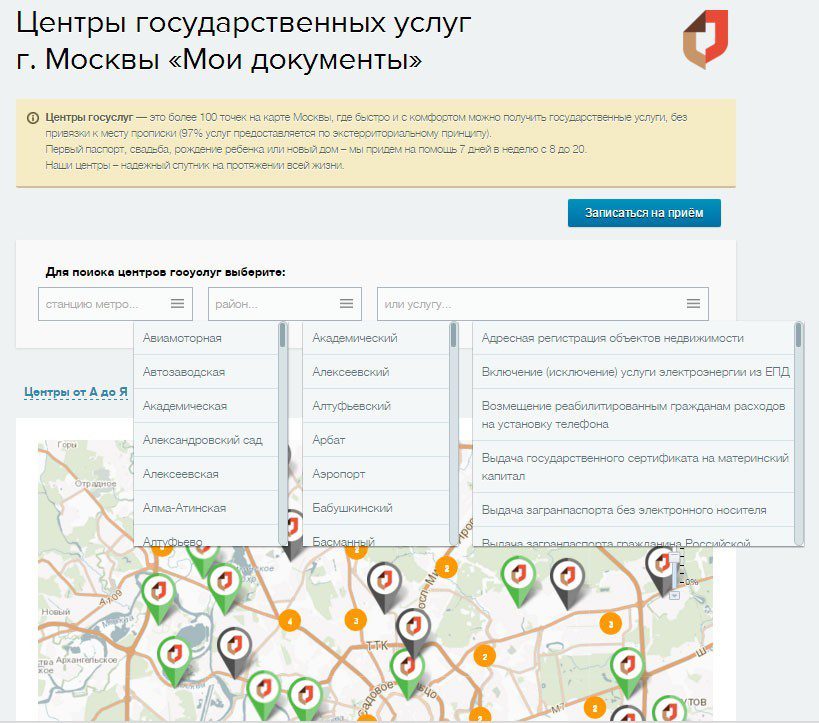The image size is (819, 723).
Task: Select the Алексеевский district
Action: point(376,372)
